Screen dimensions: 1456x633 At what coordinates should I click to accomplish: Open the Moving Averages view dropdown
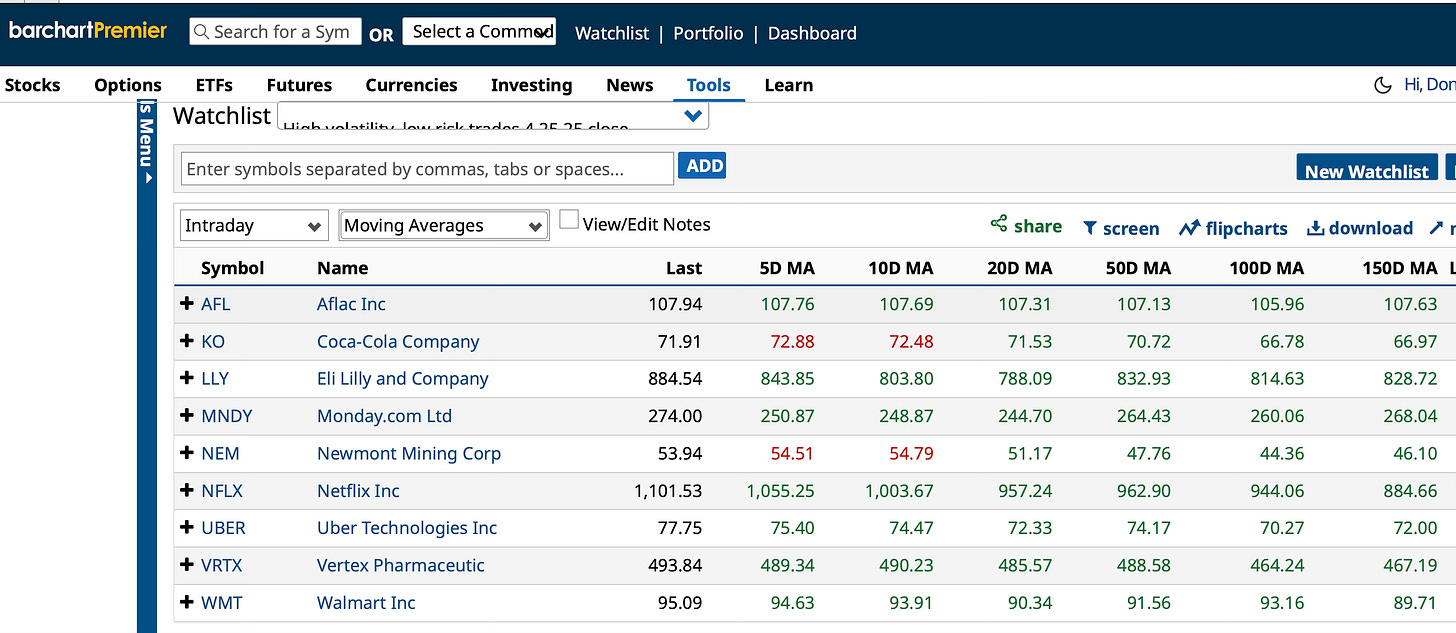(x=444, y=225)
